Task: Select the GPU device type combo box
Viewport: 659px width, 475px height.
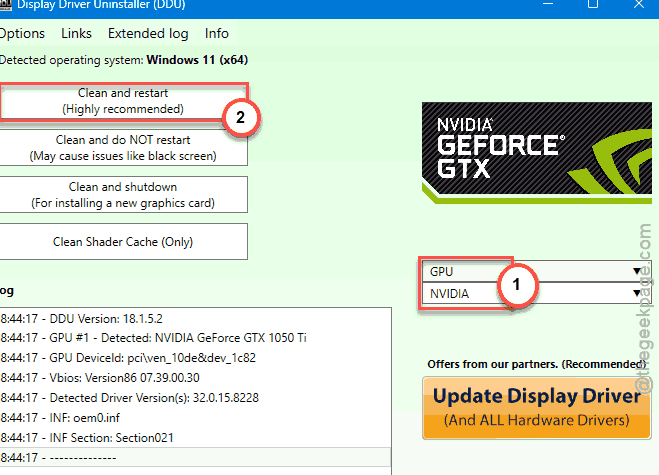Action: click(x=536, y=272)
